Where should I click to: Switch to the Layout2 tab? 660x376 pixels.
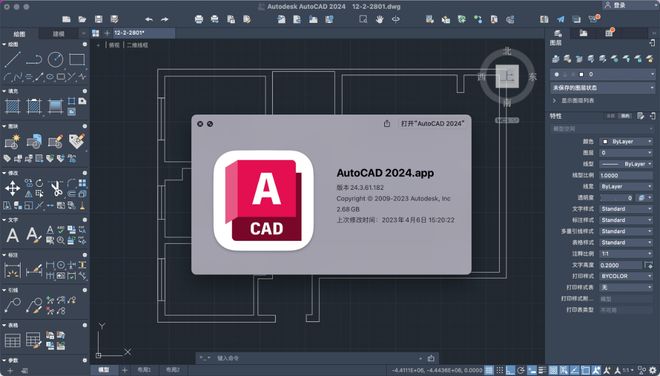point(173,370)
